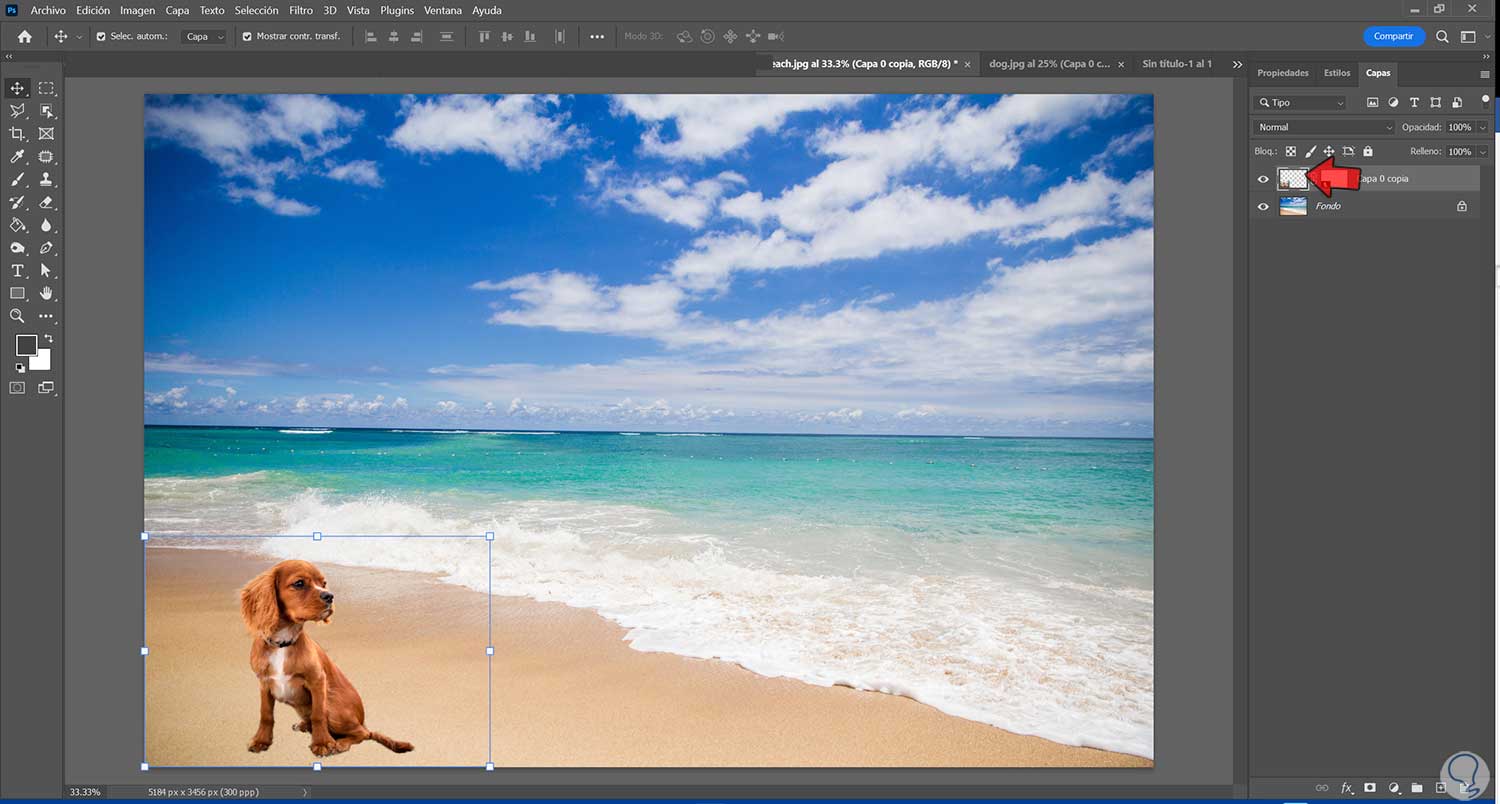Select the Crop tool
The image size is (1500, 804).
tap(17, 134)
